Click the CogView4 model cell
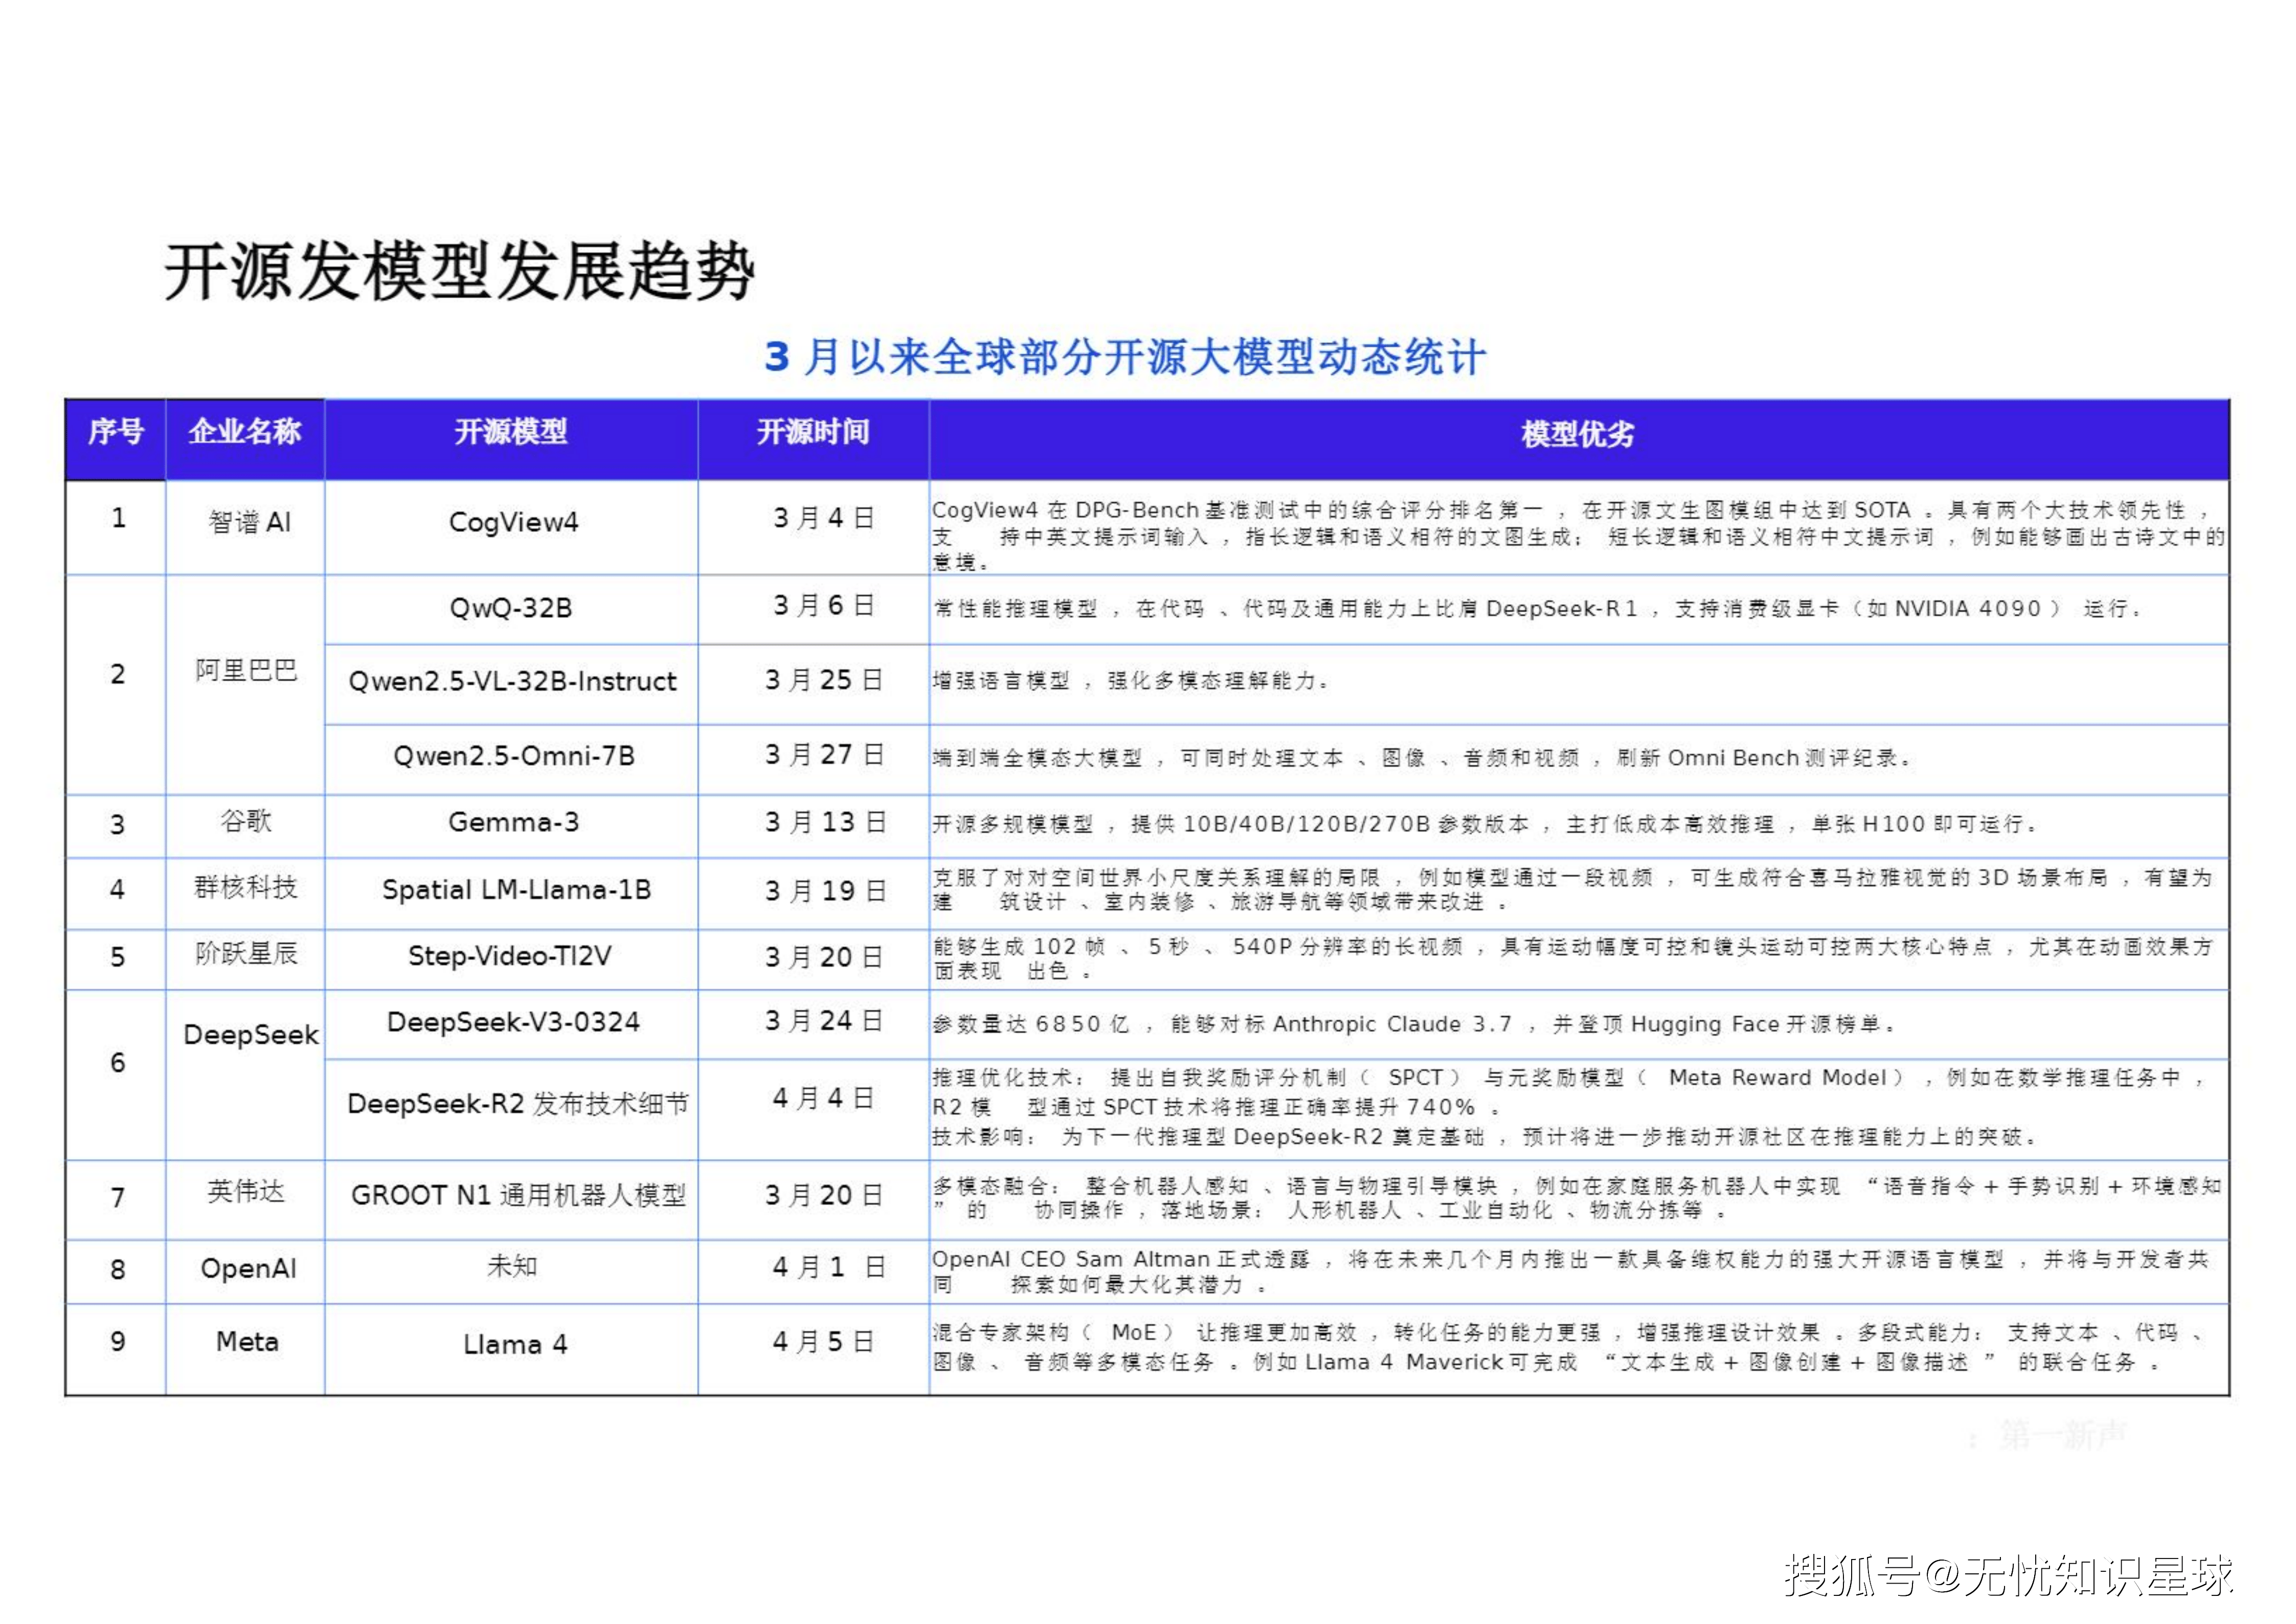The image size is (2296, 1624). tap(513, 522)
